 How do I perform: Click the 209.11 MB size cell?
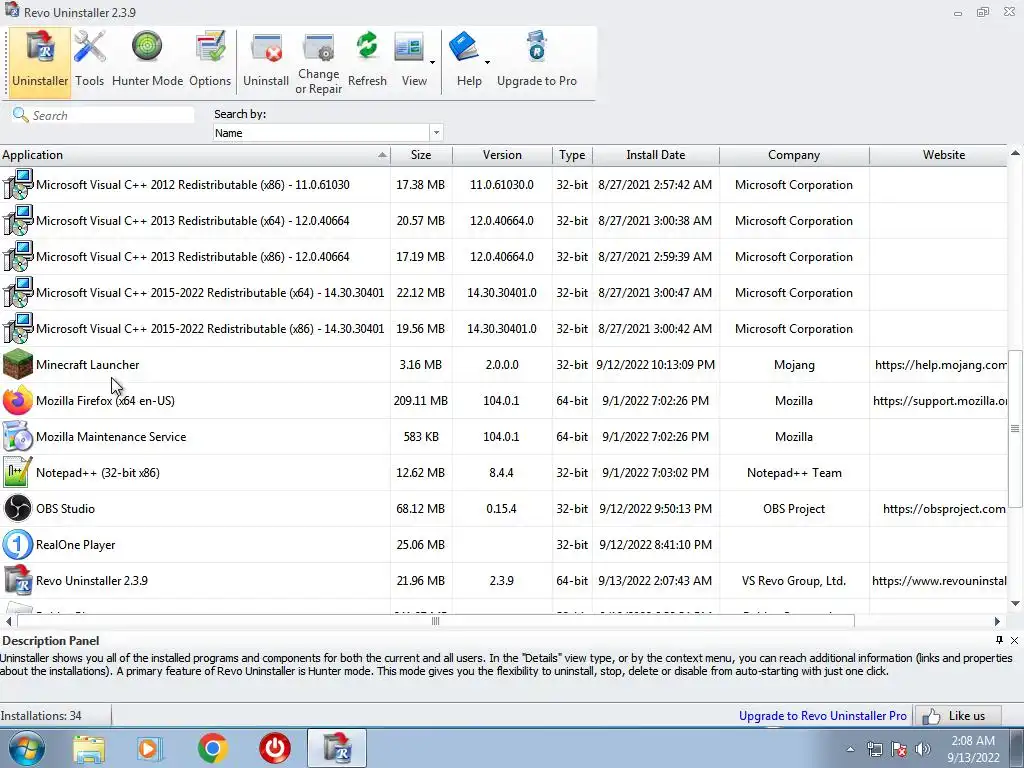point(421,401)
